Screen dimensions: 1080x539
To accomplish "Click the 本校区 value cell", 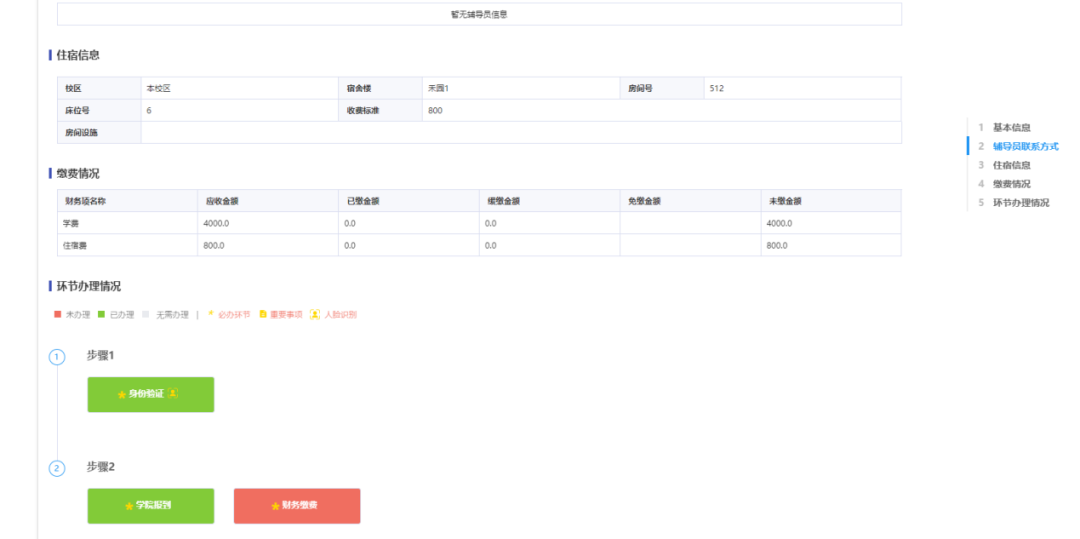I will tap(240, 88).
